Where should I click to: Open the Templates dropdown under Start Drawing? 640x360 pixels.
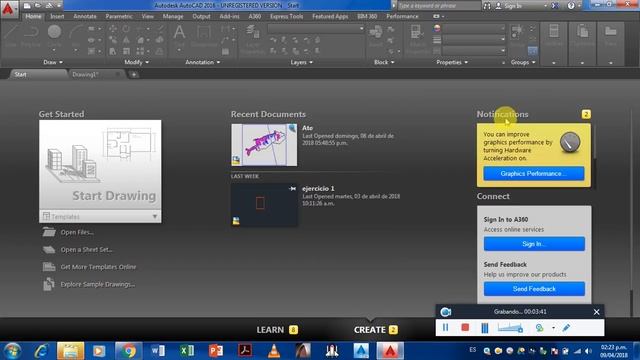100,216
